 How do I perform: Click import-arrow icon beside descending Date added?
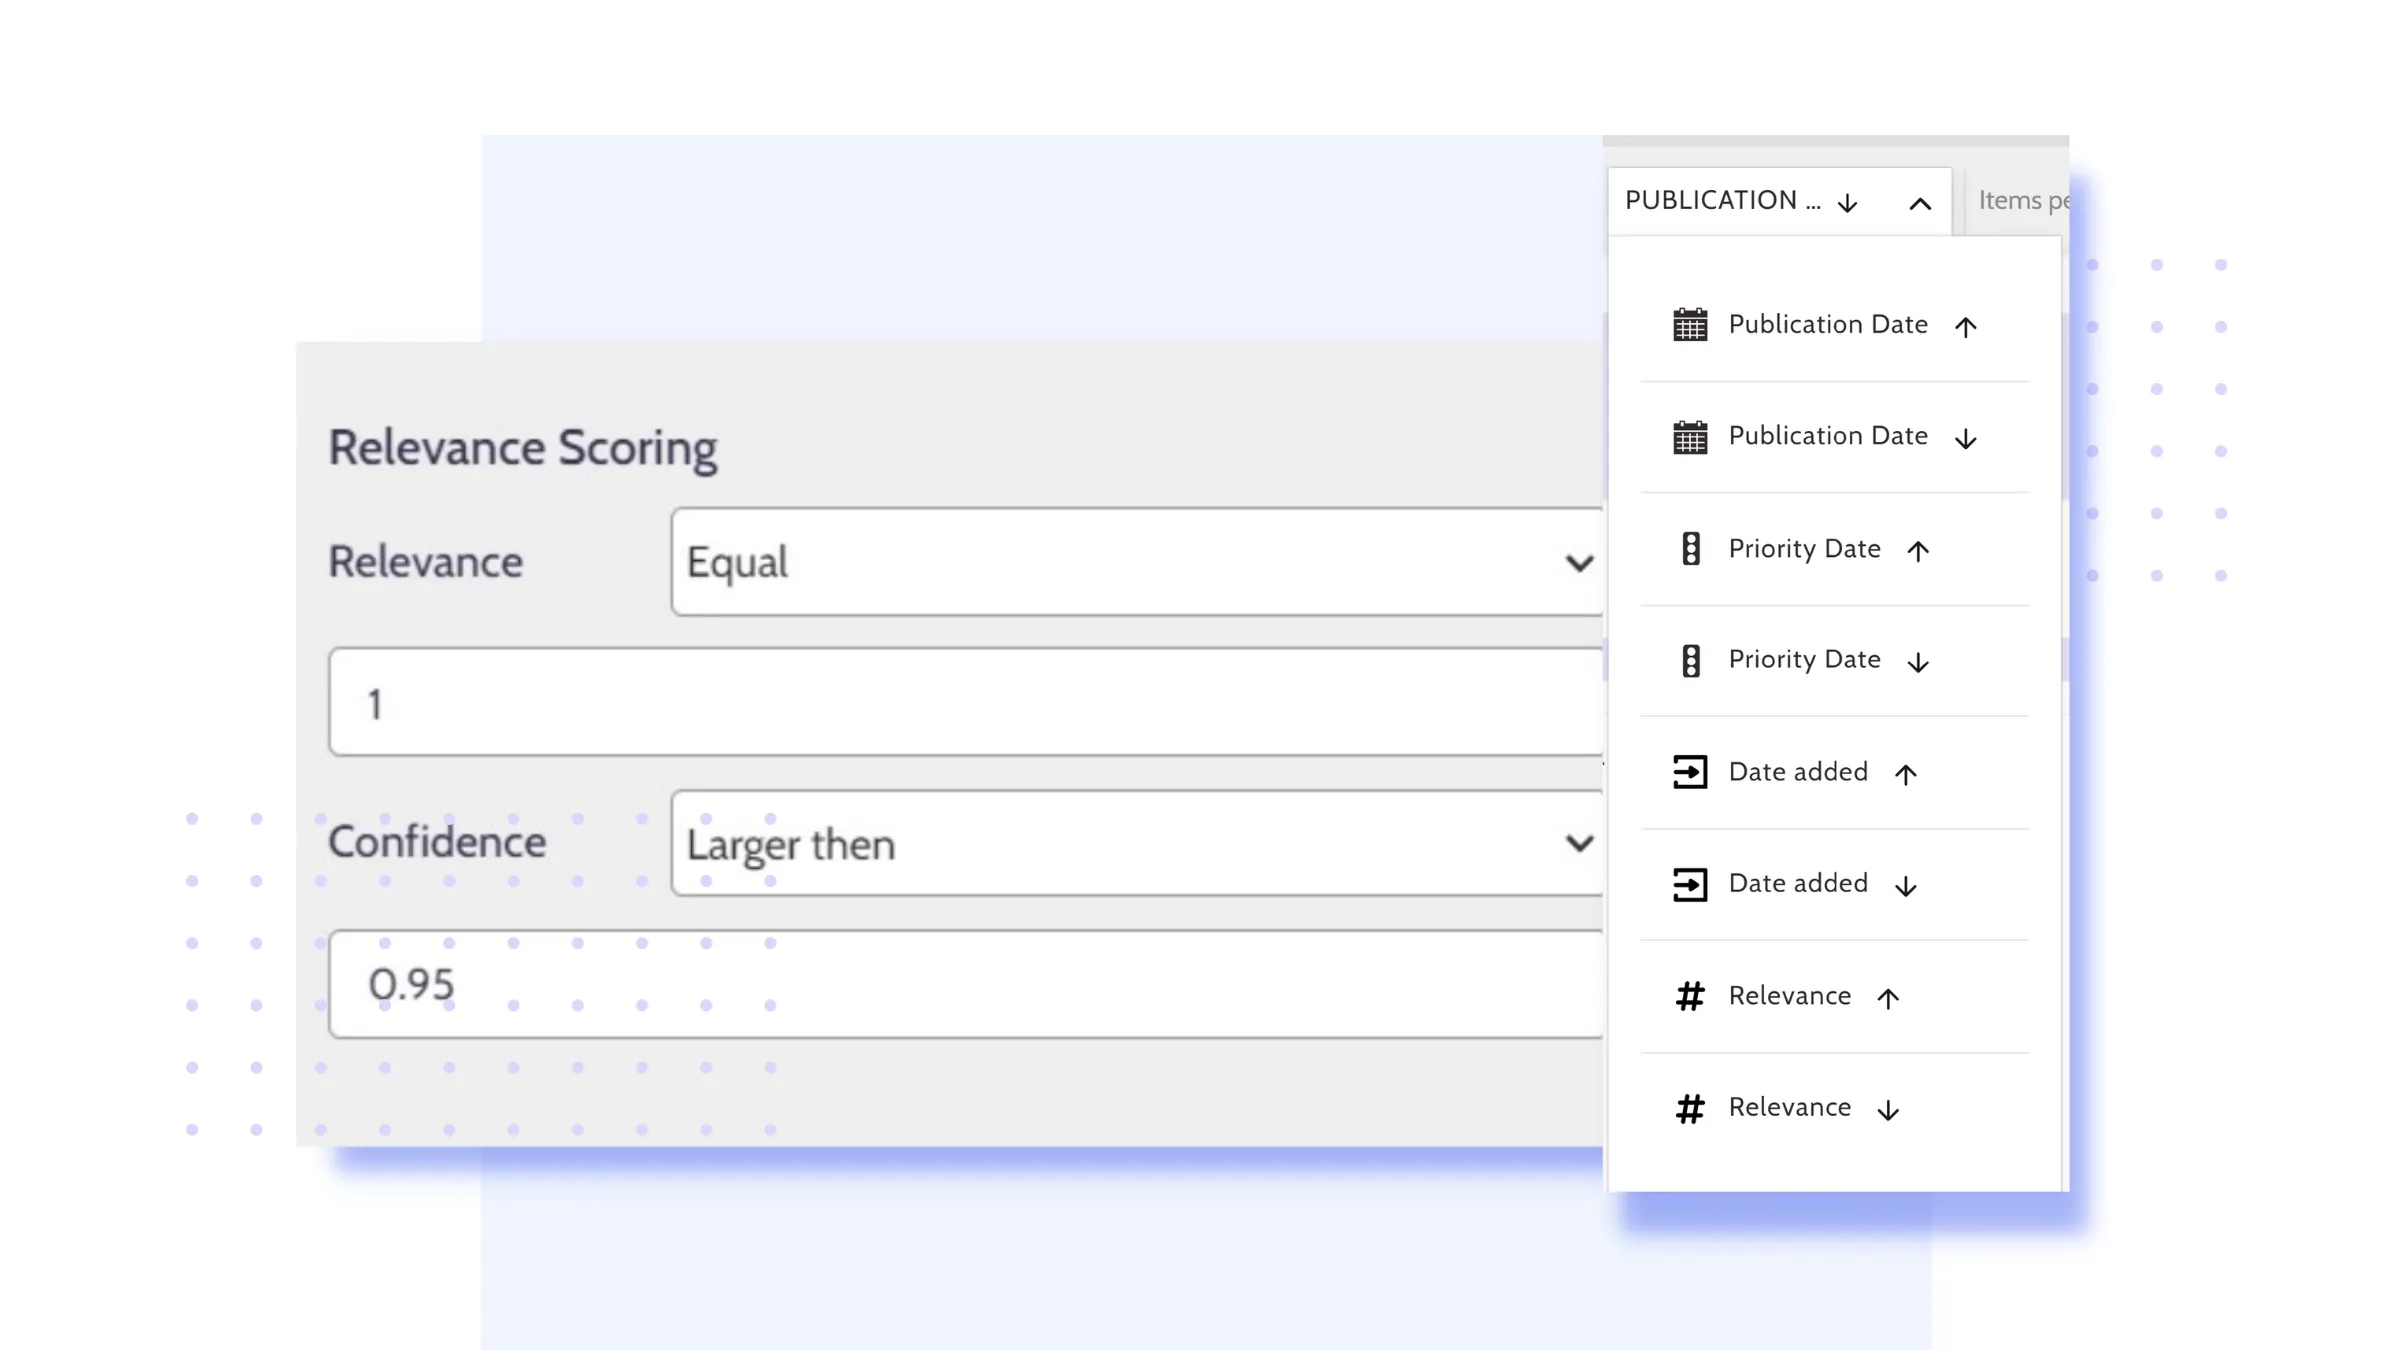(1690, 884)
